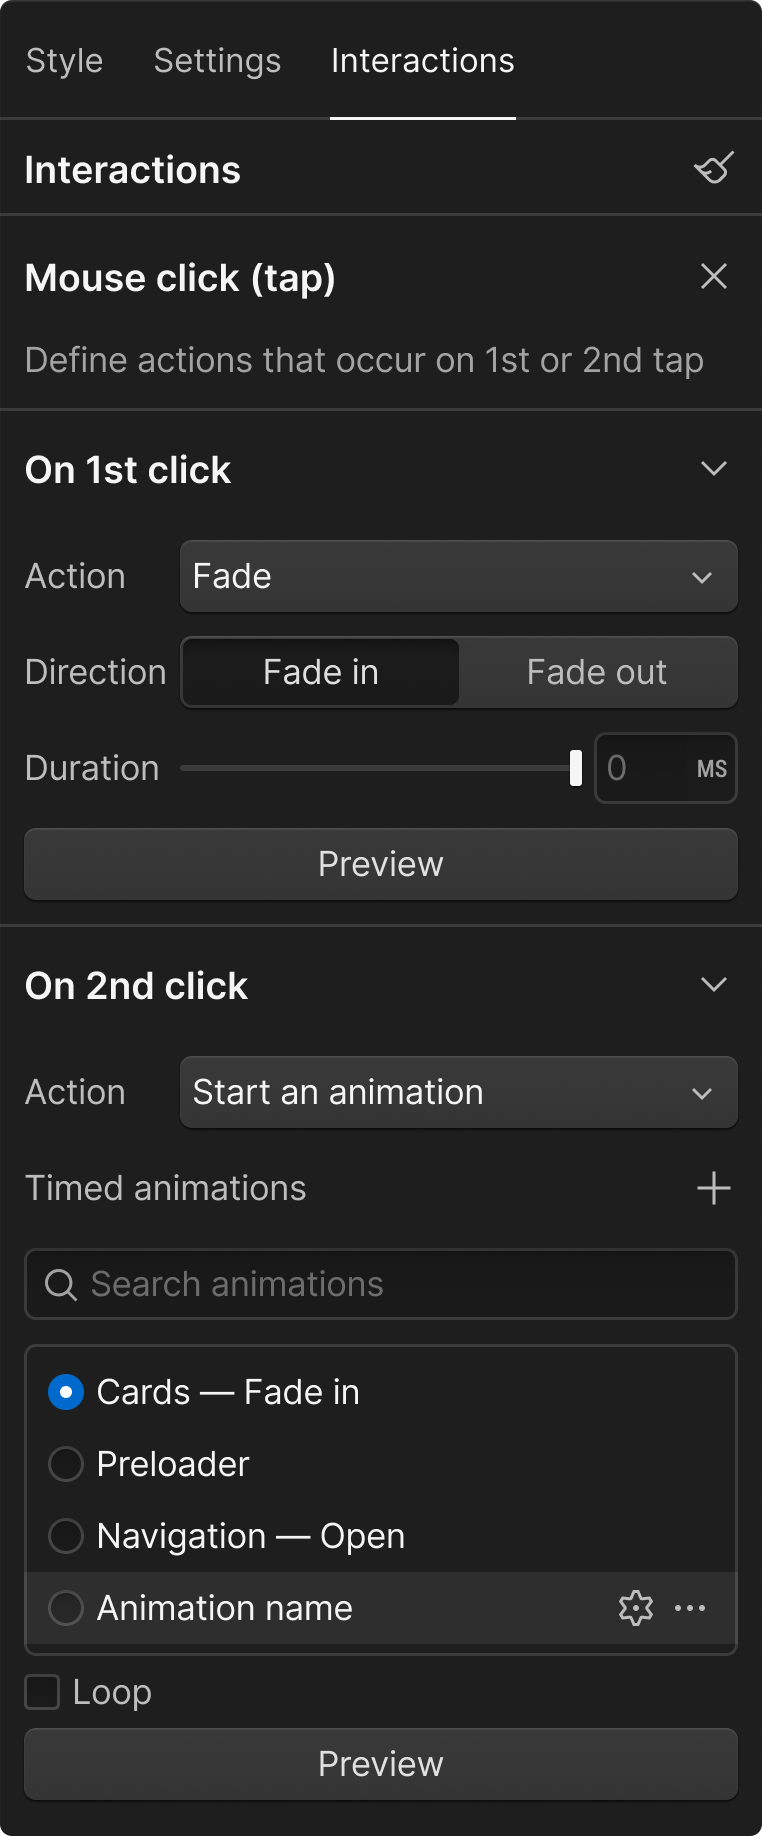762x1836 pixels.
Task: Click the clean up interactions brush icon
Action: coord(714,169)
